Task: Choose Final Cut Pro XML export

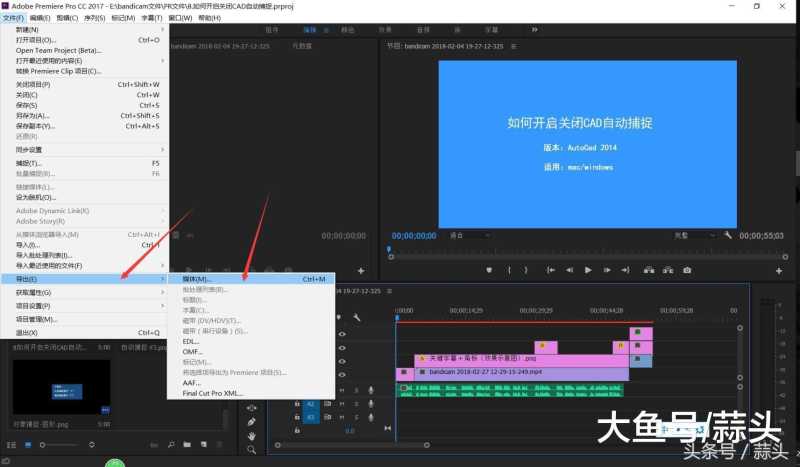Action: tap(251, 394)
